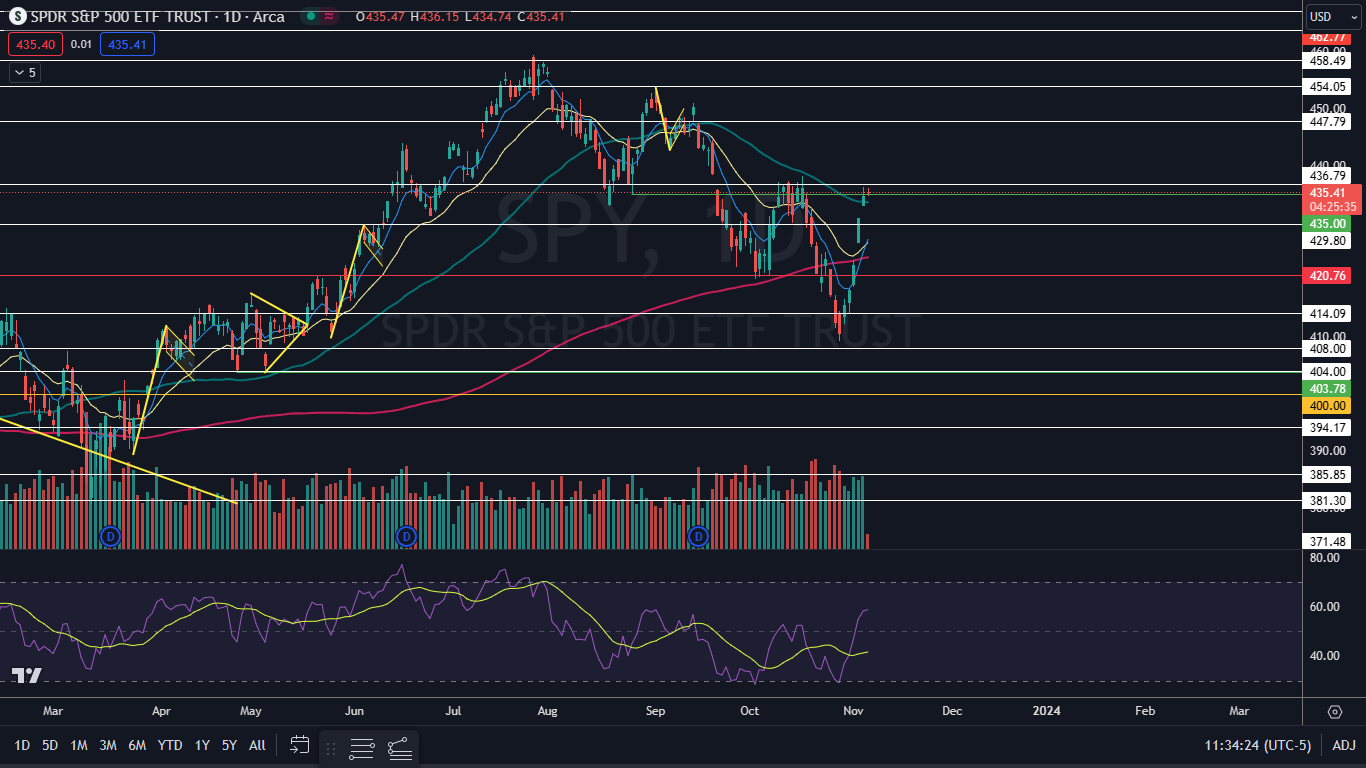The height and width of the screenshot is (768, 1366).
Task: Click the orange 400.00 price axis label
Action: [1329, 405]
